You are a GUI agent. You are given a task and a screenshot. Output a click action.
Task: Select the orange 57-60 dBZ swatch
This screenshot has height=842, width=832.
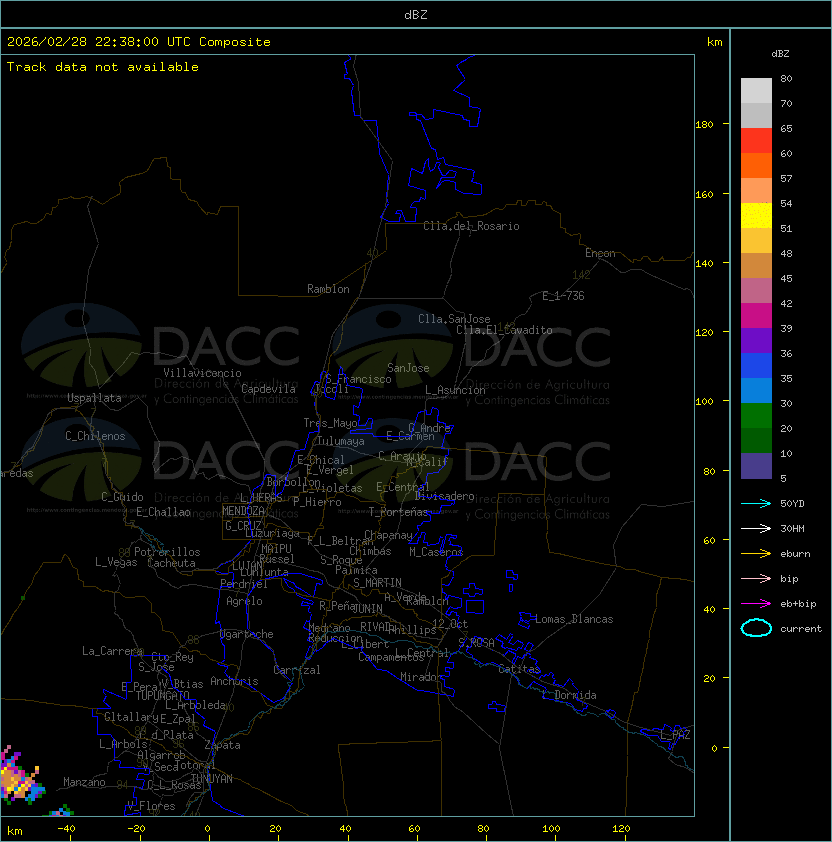tap(756, 165)
